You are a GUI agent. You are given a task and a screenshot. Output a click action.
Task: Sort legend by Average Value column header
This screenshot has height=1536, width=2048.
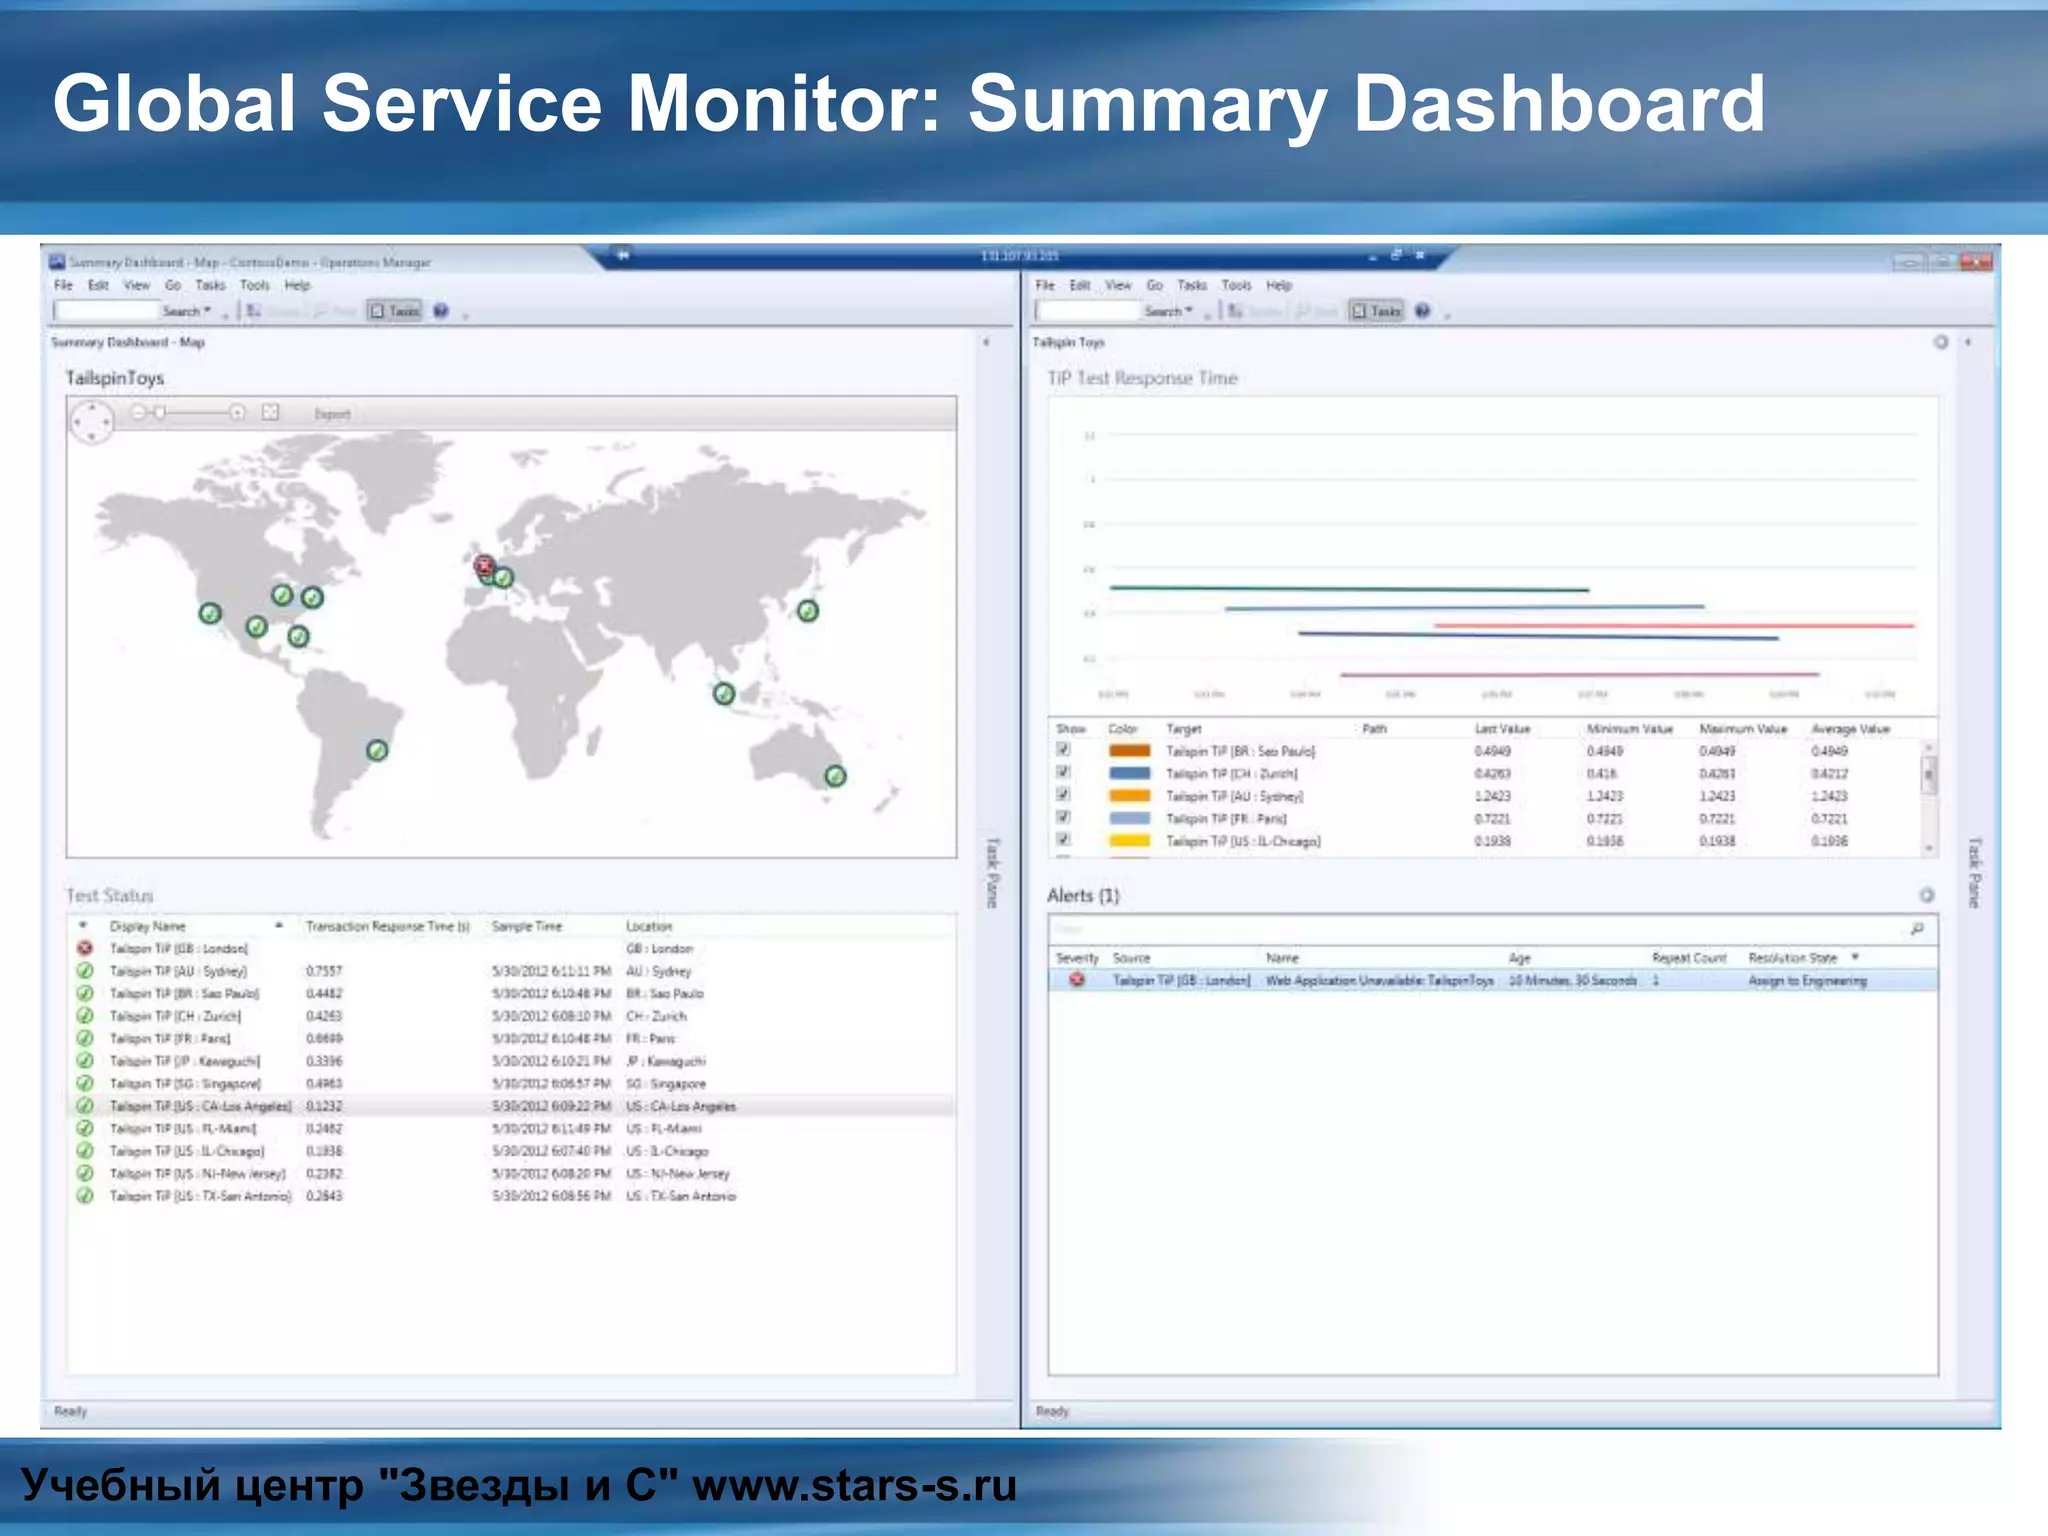pos(1850,729)
